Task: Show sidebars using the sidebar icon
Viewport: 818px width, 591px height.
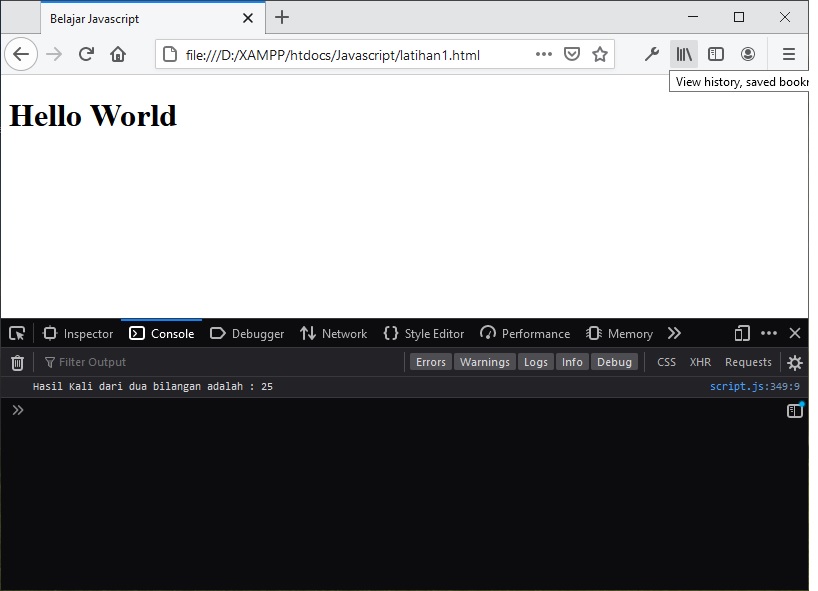Action: [716, 54]
